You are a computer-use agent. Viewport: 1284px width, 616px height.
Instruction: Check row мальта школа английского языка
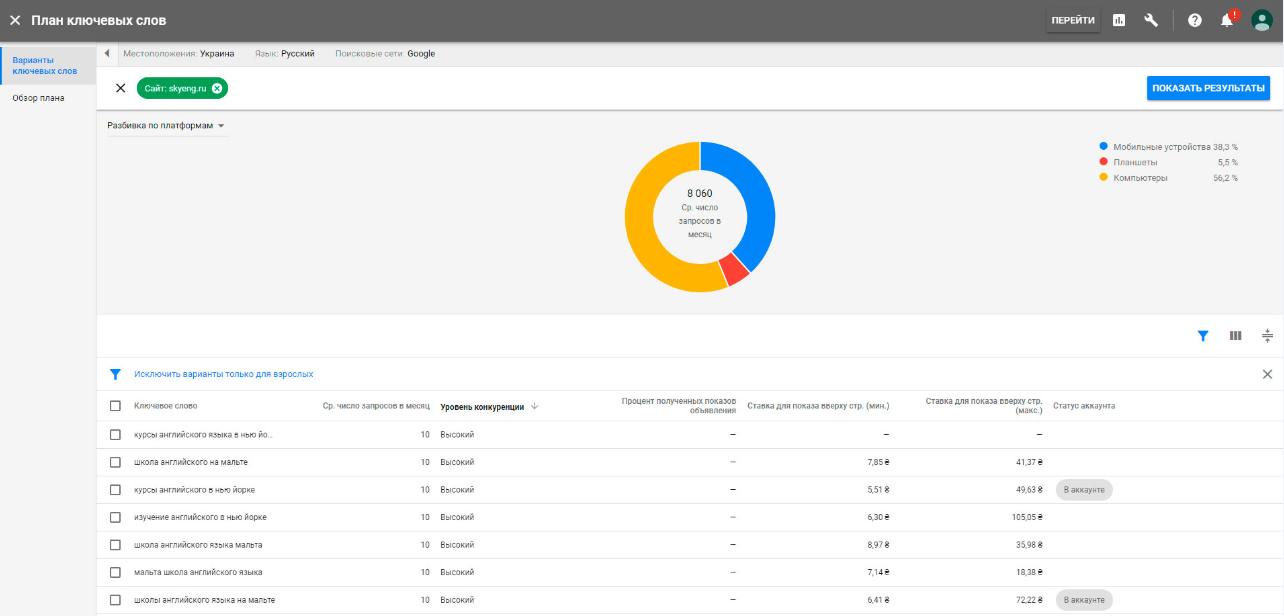click(115, 572)
